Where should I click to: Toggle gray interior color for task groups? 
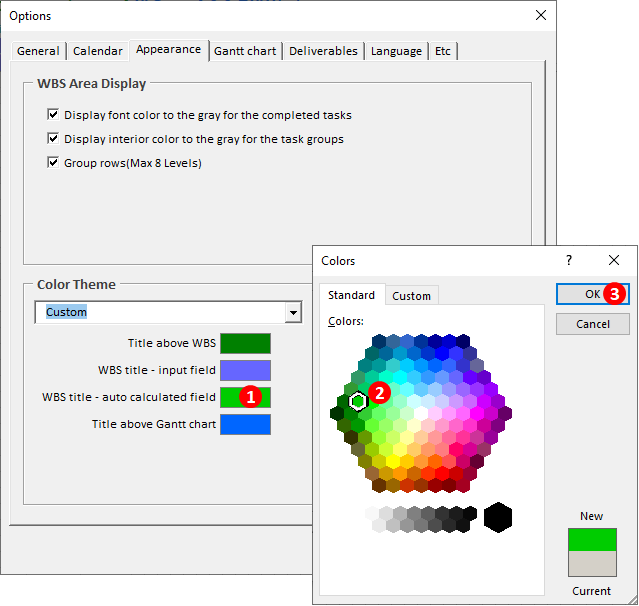pyautogui.click(x=53, y=139)
